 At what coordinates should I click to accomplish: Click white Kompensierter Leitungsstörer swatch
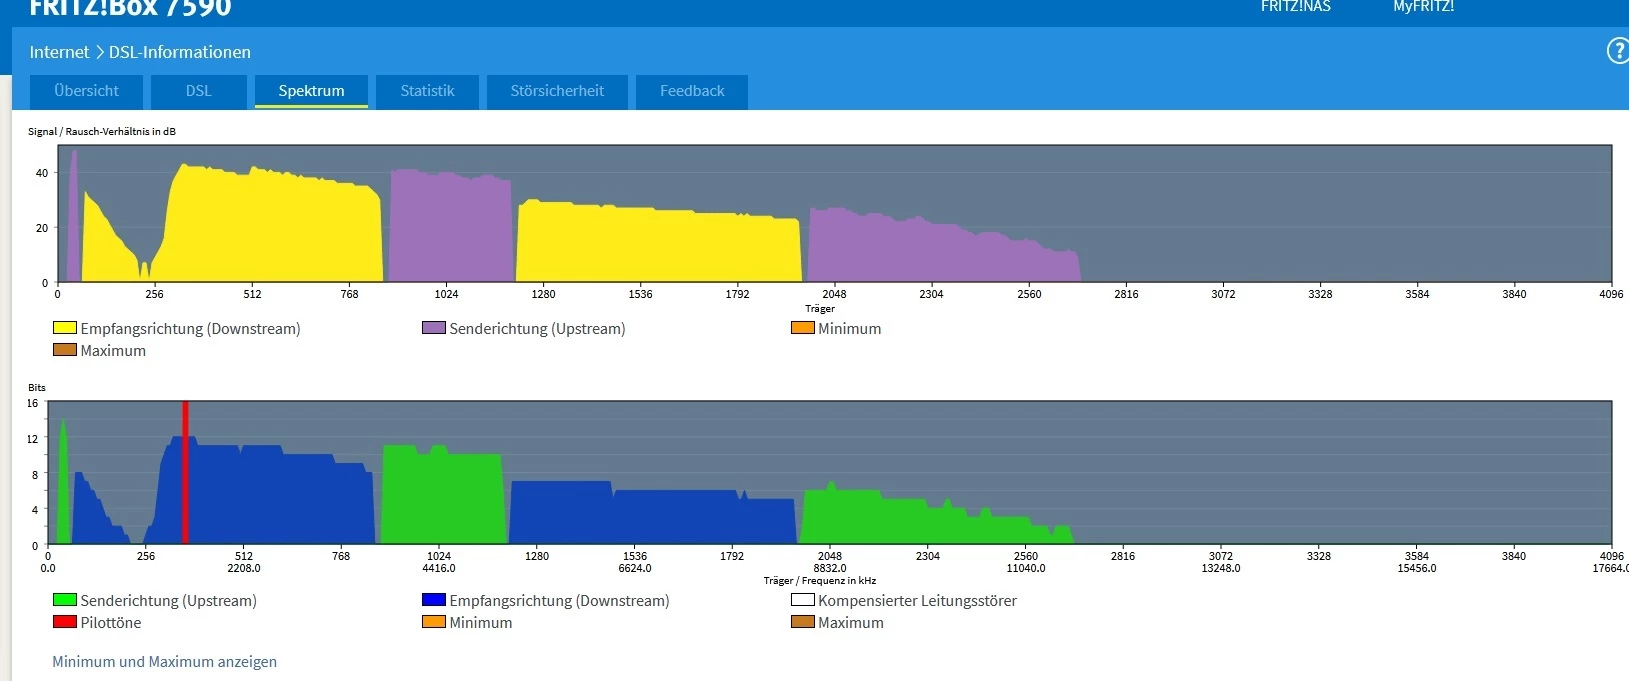click(803, 600)
